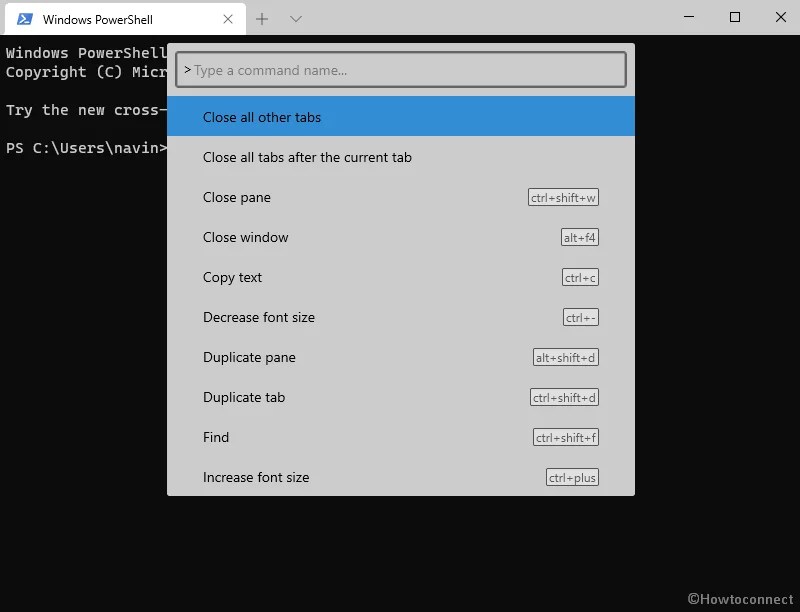Close the Windows PowerShell tab
Viewport: 800px width, 612px height.
[x=228, y=18]
